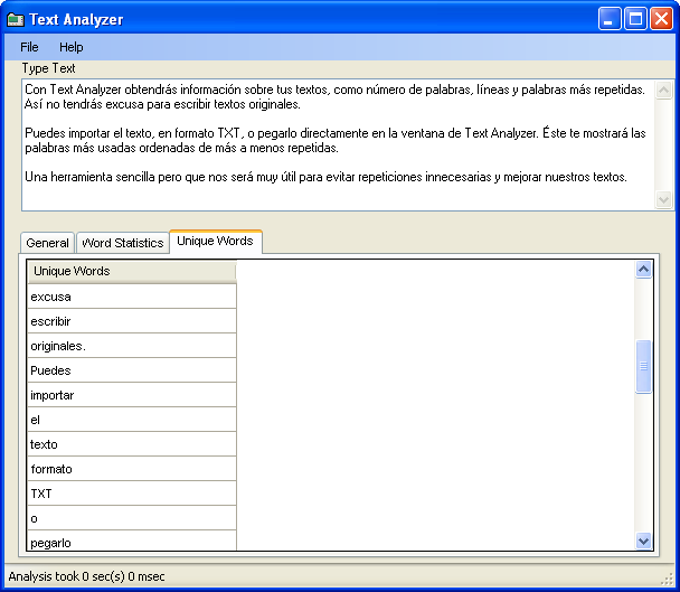
Task: Select the 'formato' row
Action: click(132, 469)
